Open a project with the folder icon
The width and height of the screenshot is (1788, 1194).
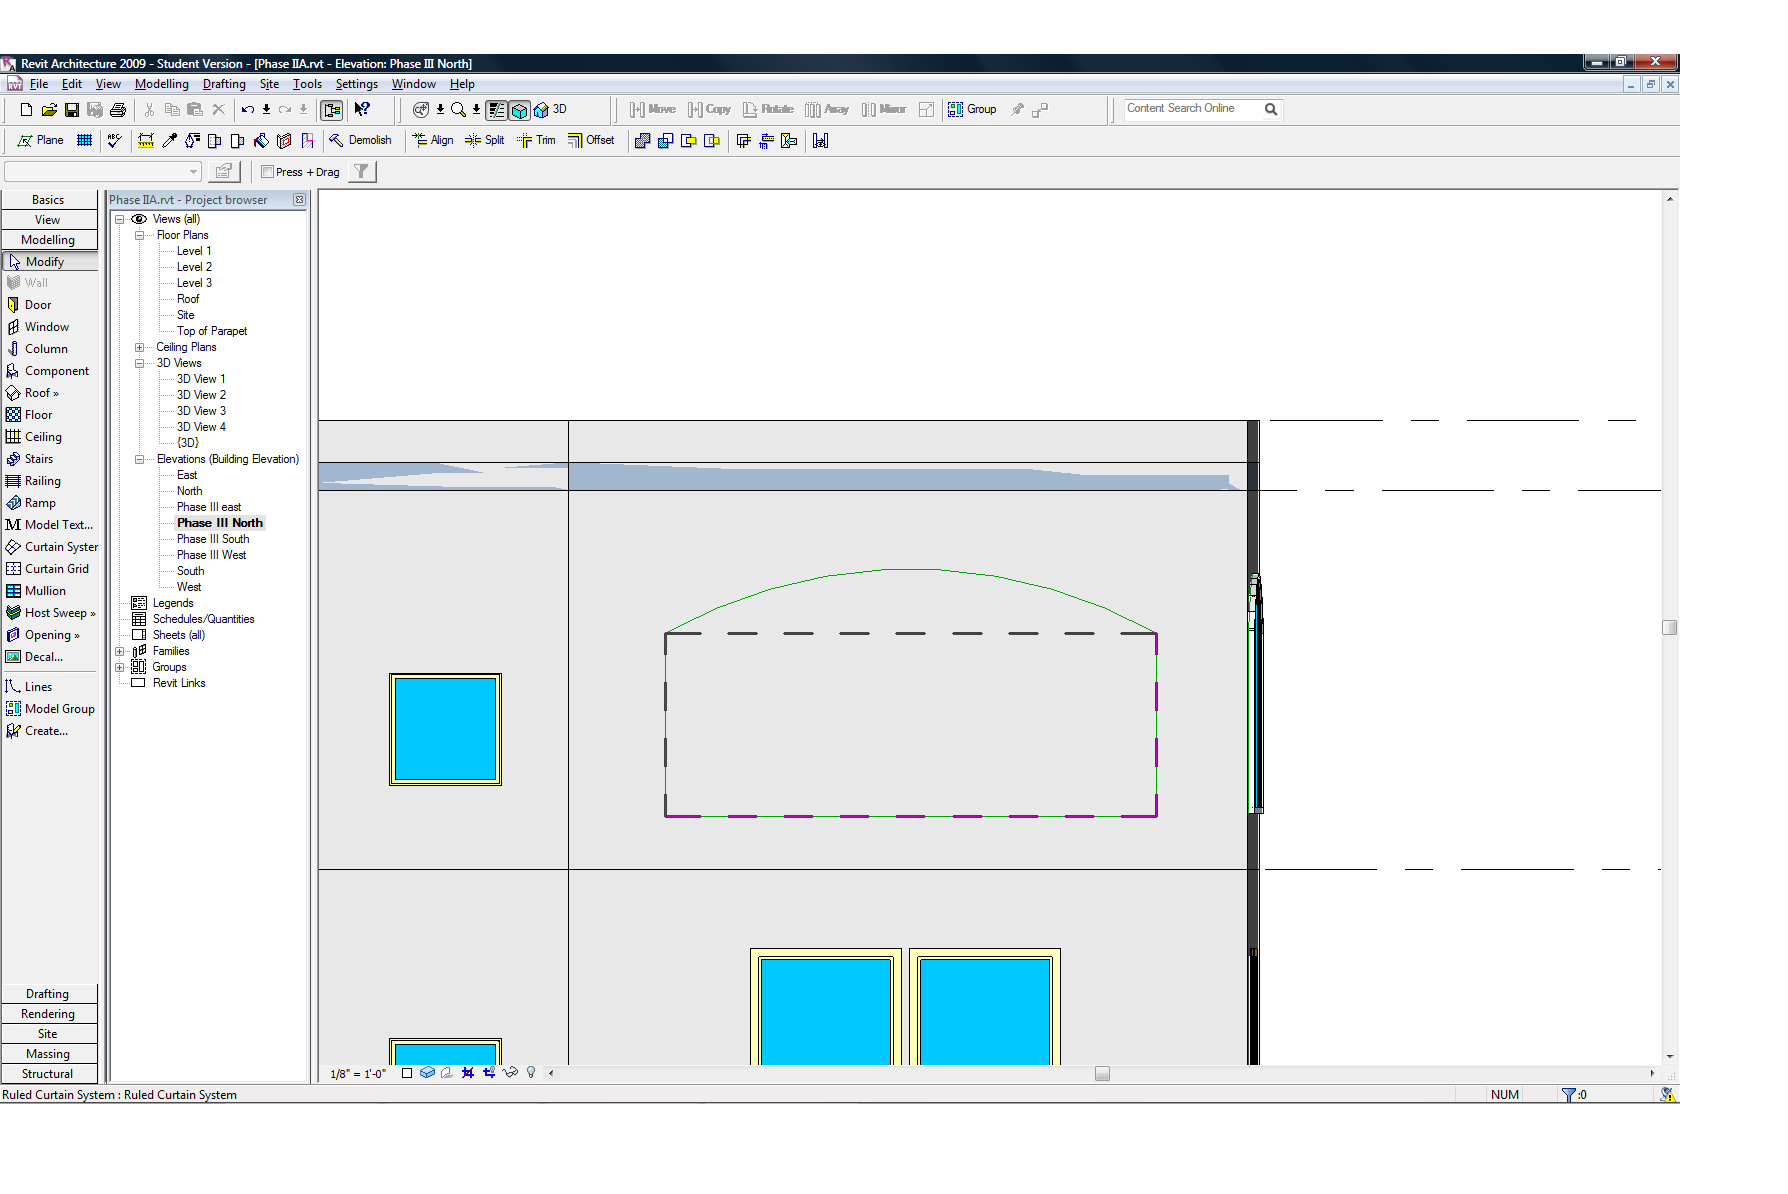49,110
